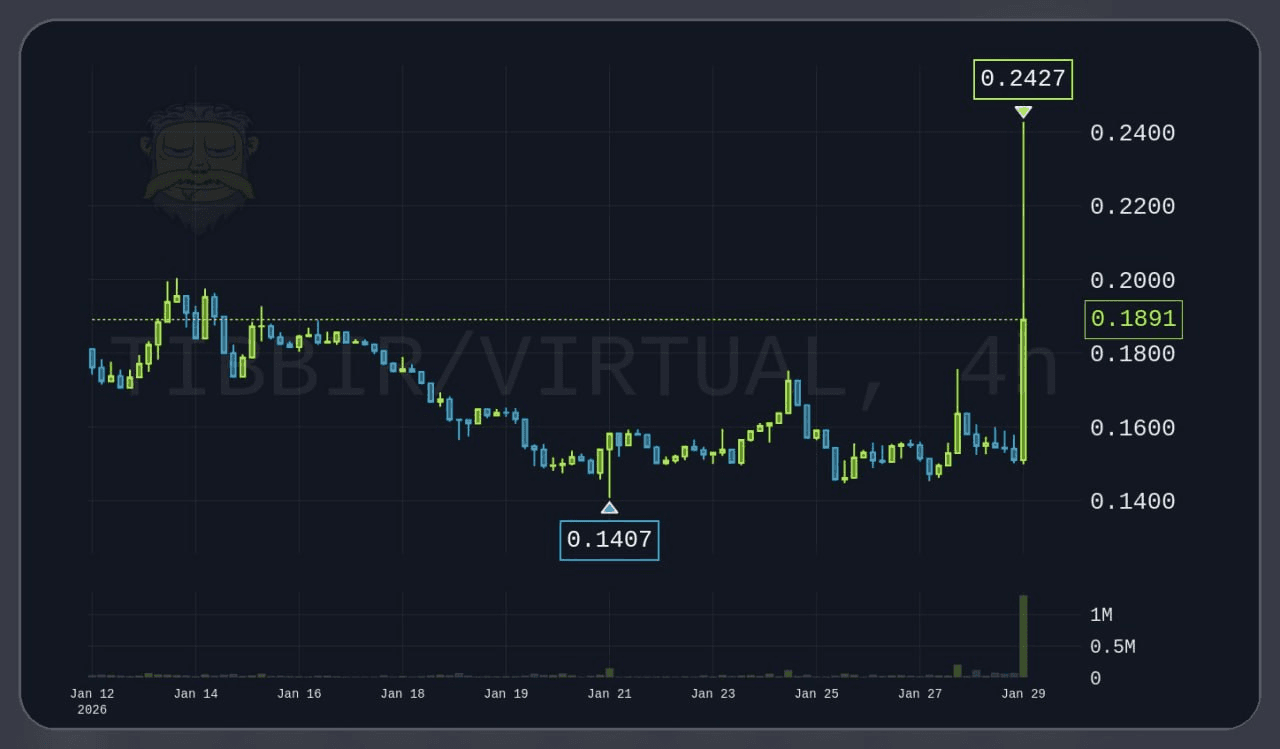Pick the Jan 25 date label
Screen dimensions: 1280x749
coord(816,693)
